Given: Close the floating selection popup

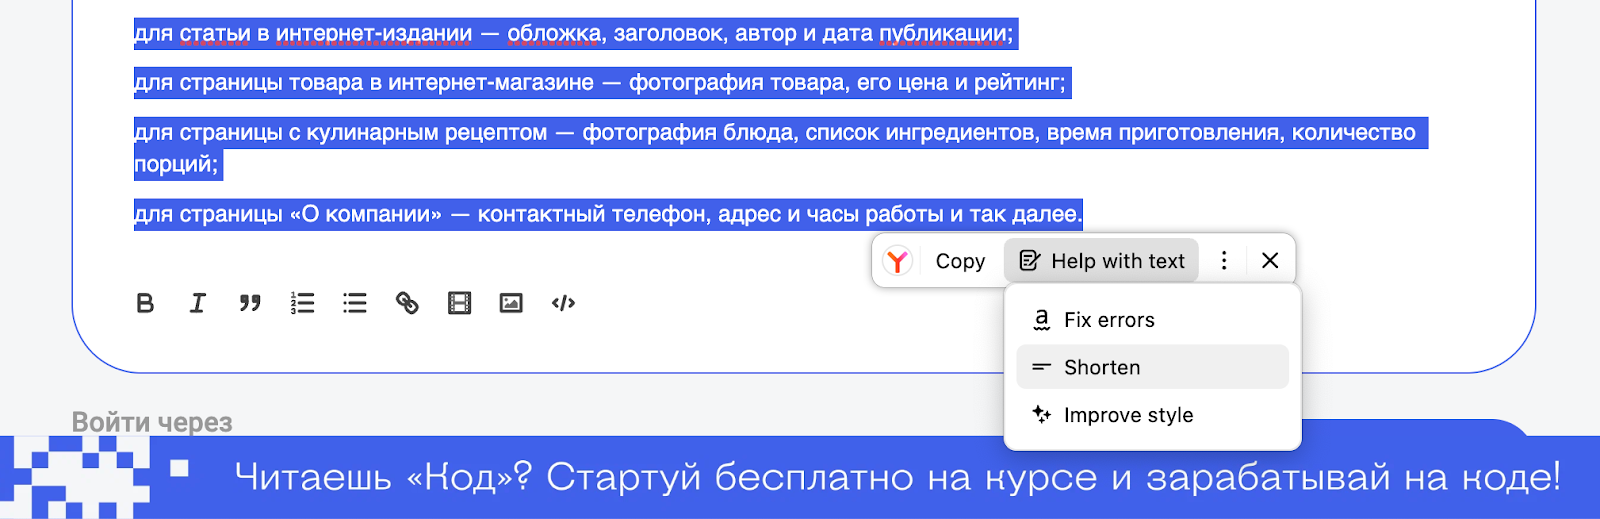Looking at the screenshot, I should pyautogui.click(x=1270, y=261).
